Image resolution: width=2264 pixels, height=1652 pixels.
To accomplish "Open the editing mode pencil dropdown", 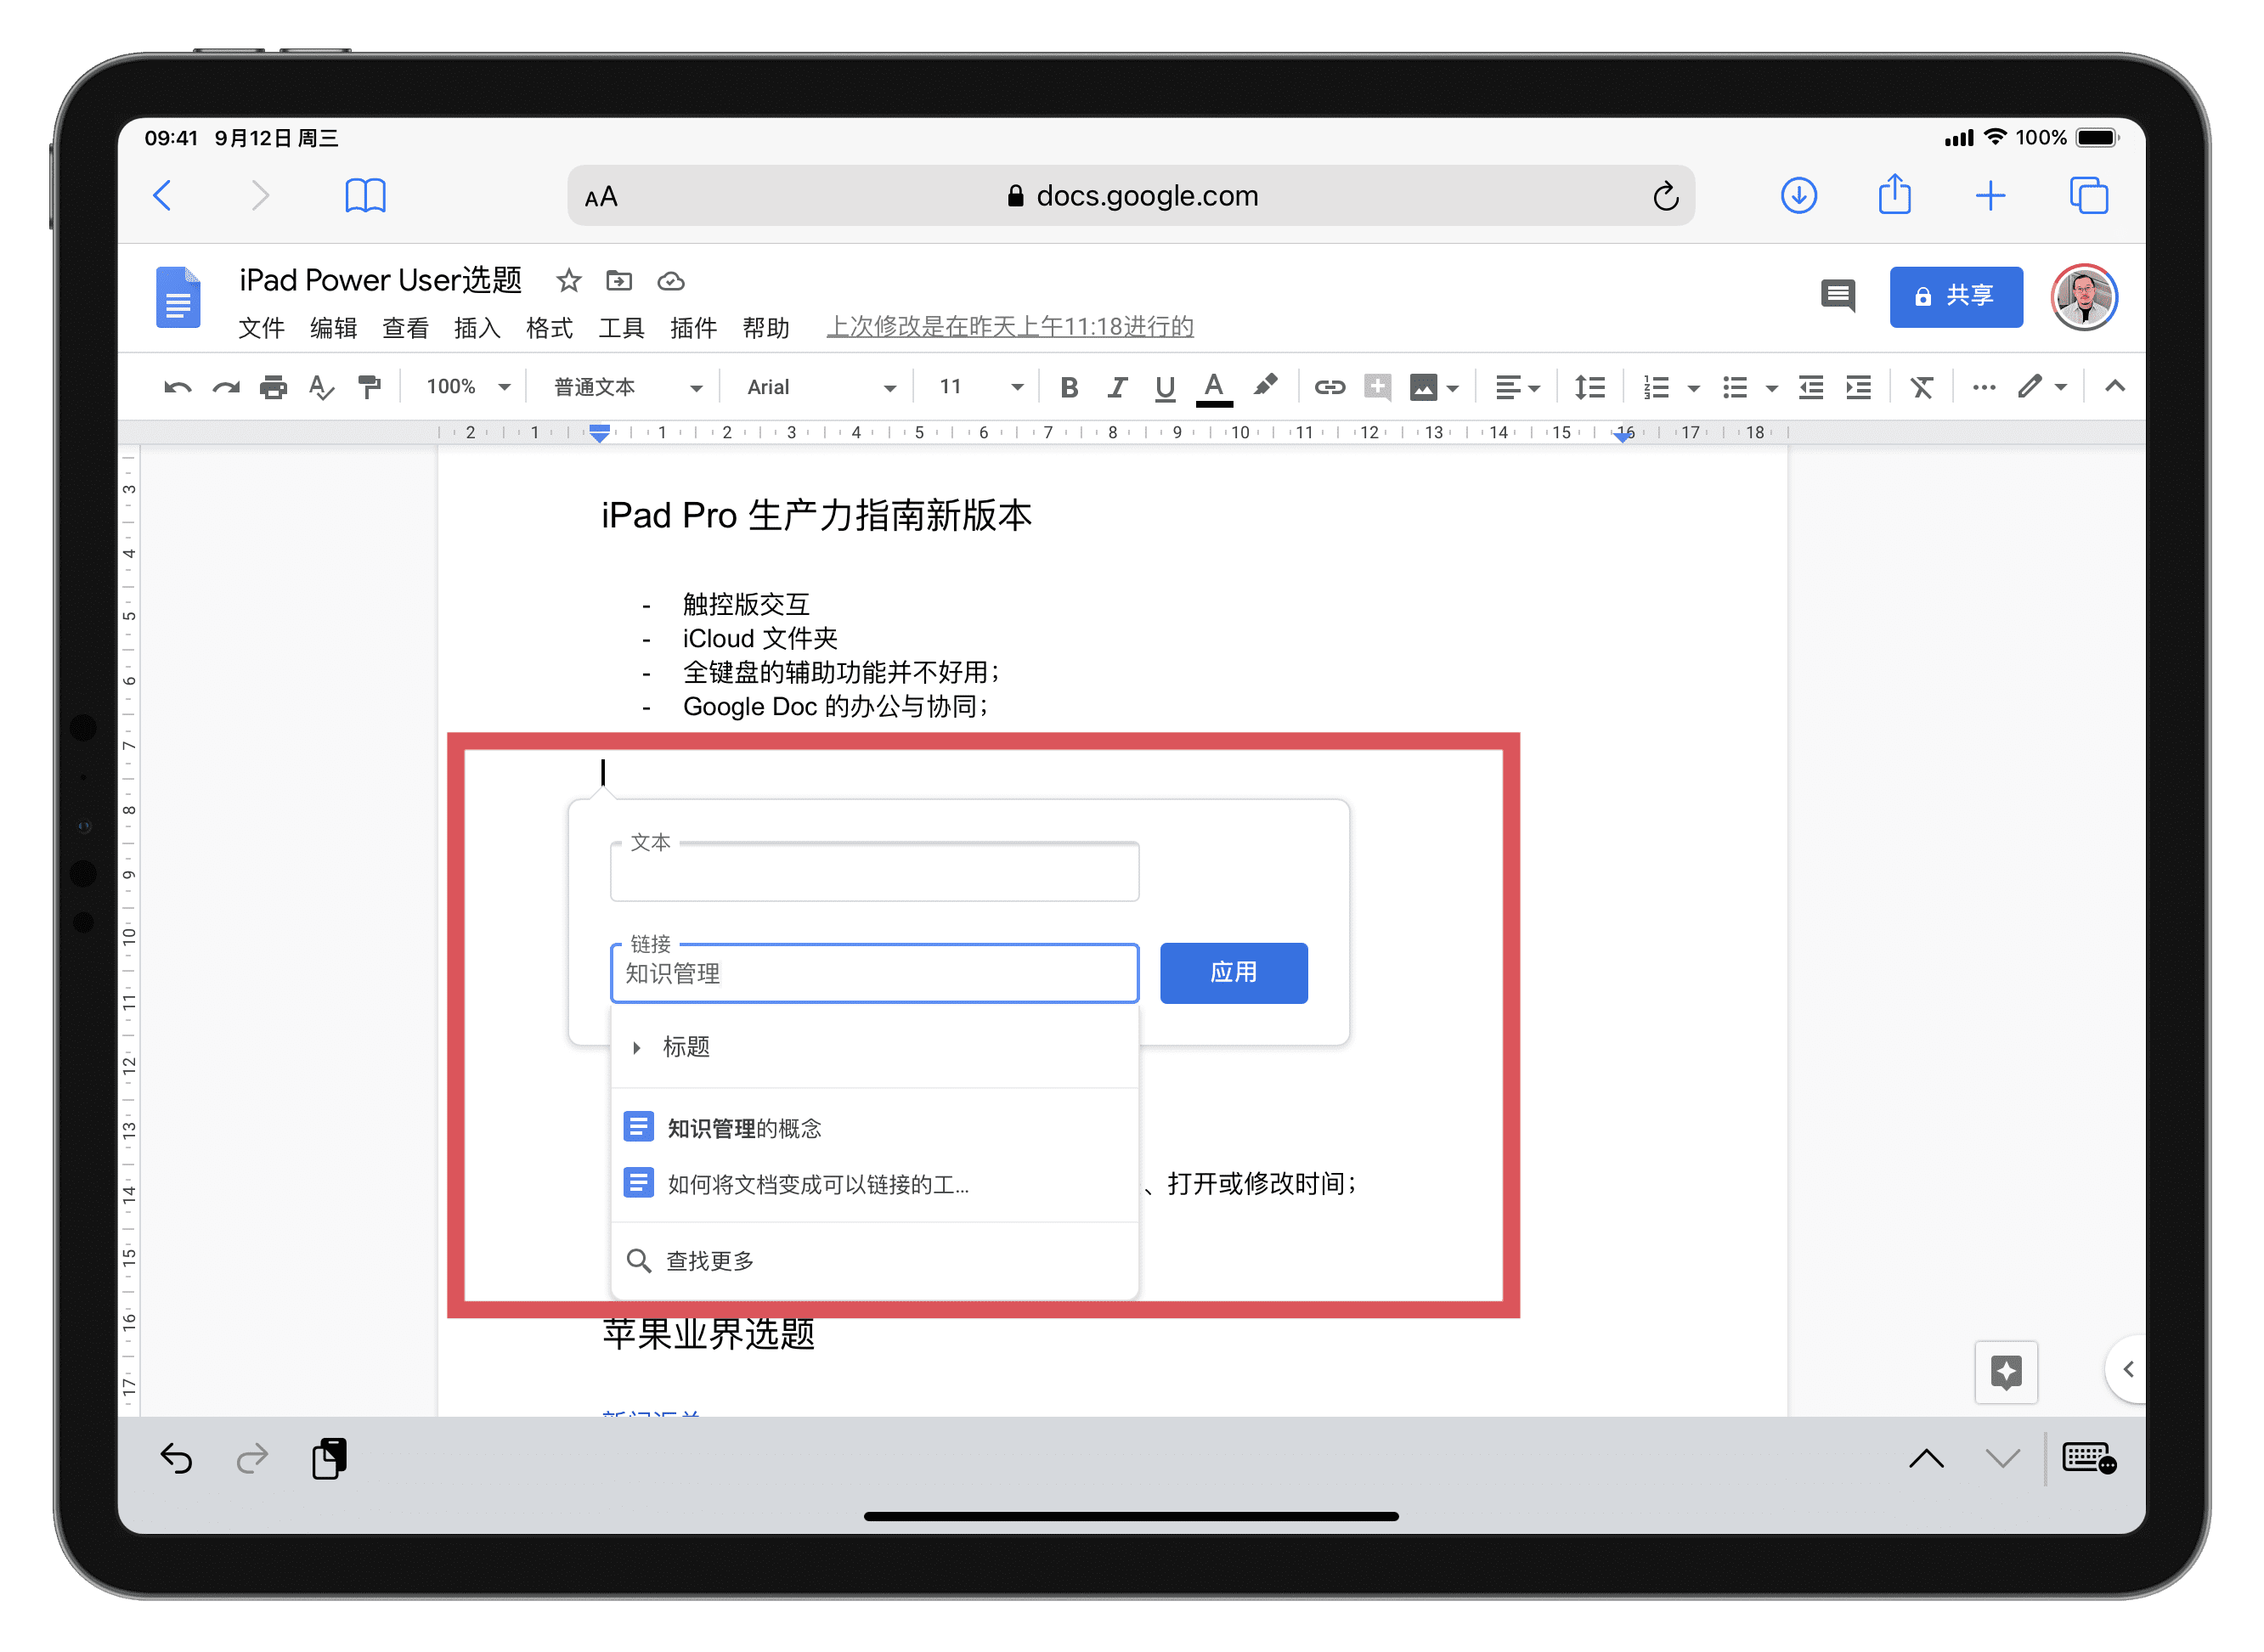I will [x=2041, y=387].
